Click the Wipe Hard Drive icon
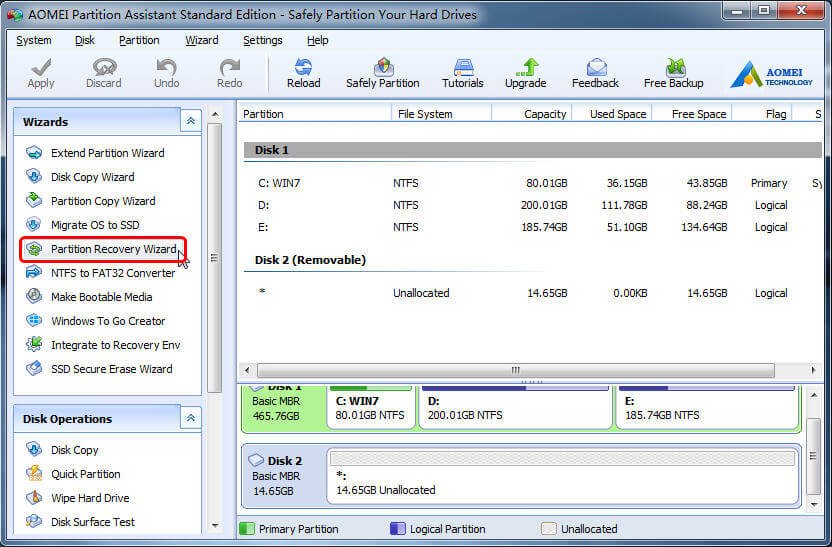 click(x=34, y=498)
